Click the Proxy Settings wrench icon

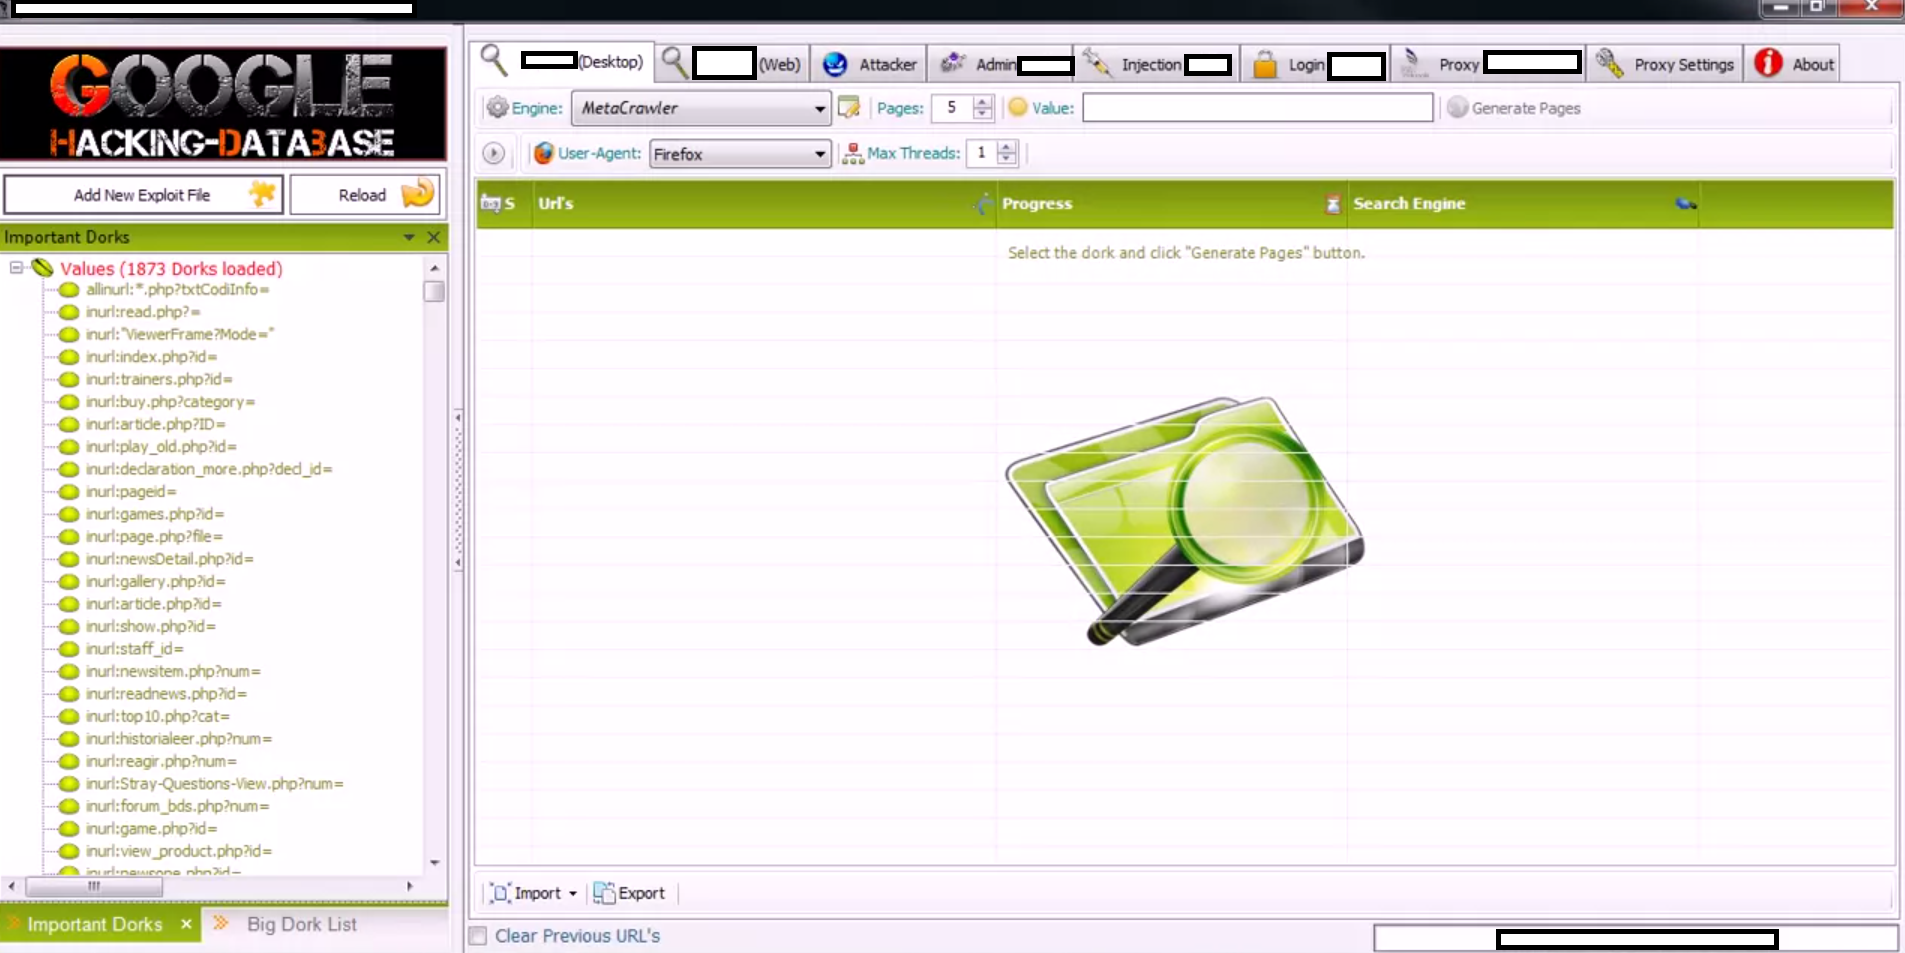(1609, 63)
